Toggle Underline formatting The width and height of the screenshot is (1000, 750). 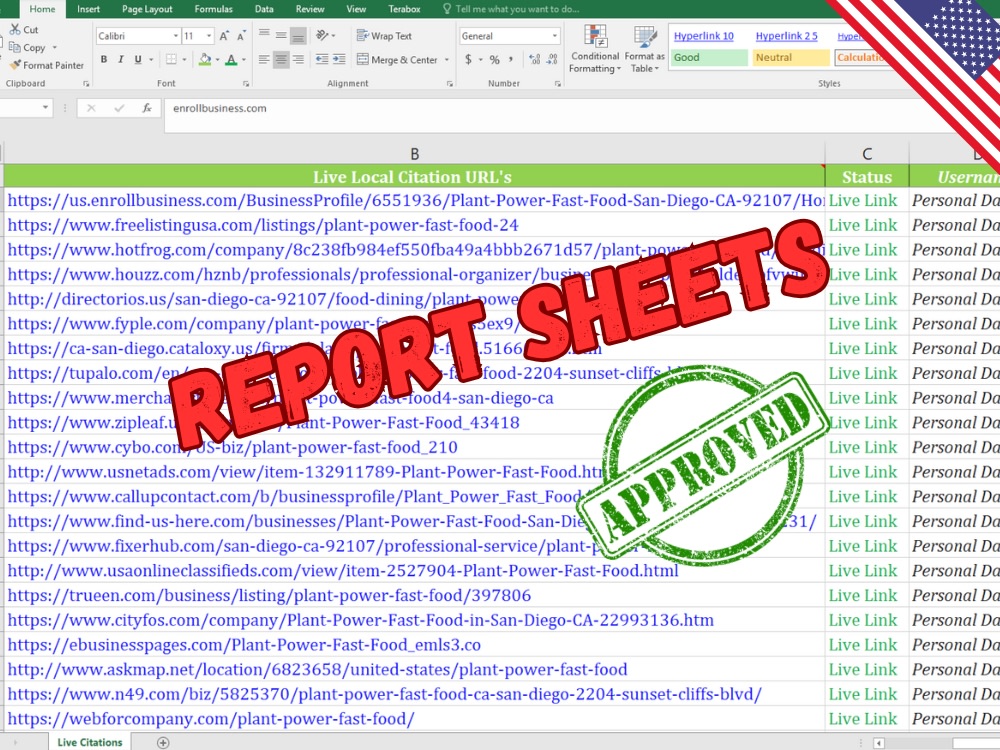[x=138, y=59]
